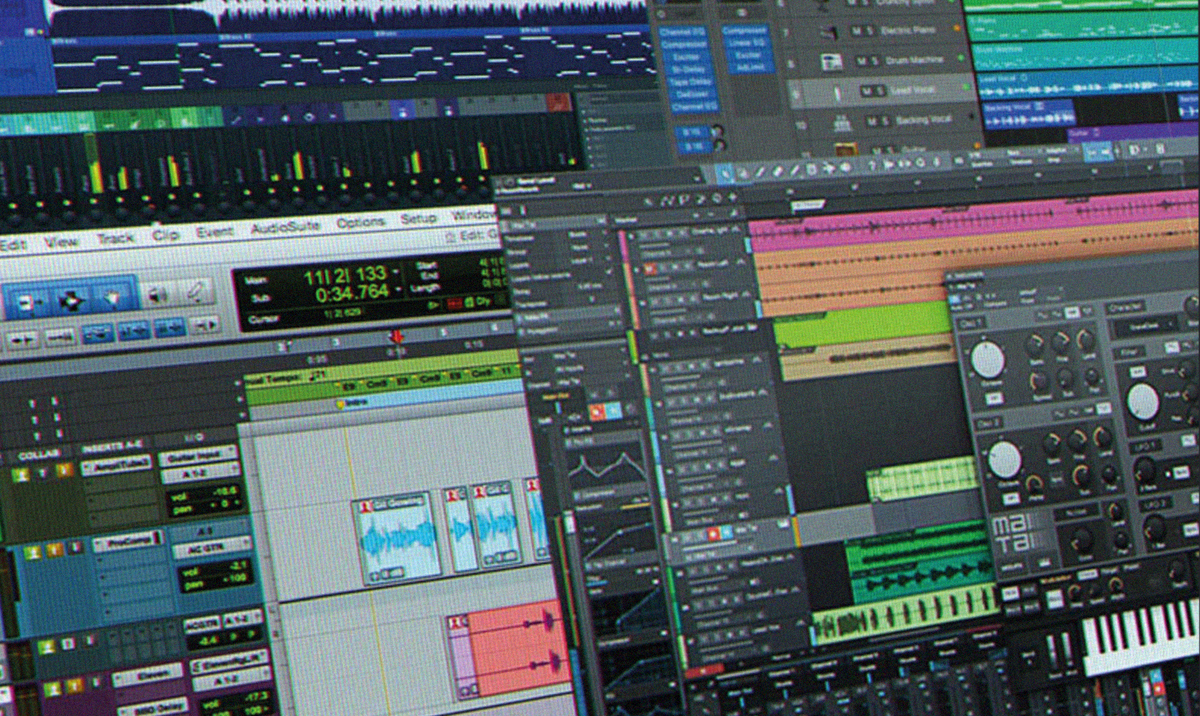
Task: Open the Setup menu in Pro Tools
Action: pos(419,218)
